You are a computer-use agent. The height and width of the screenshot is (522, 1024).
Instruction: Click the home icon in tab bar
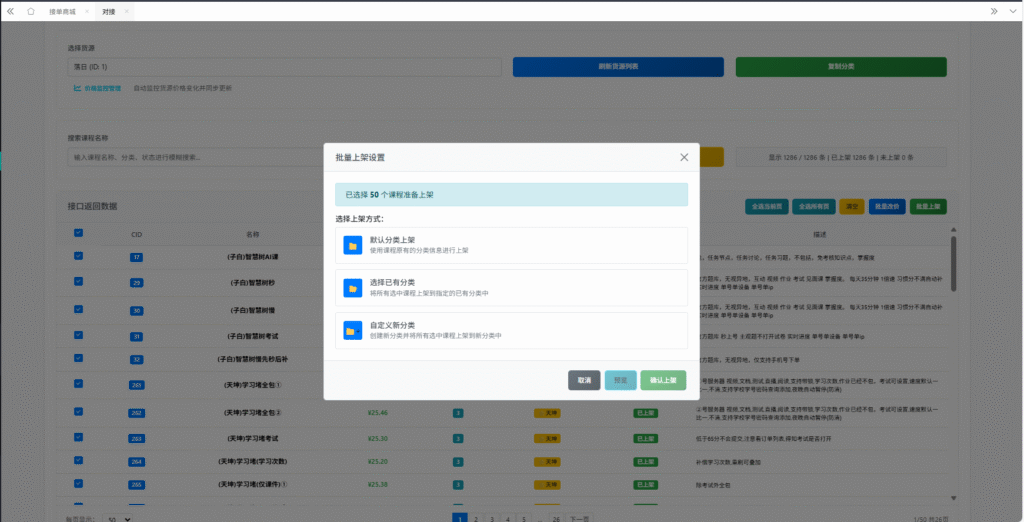click(31, 11)
